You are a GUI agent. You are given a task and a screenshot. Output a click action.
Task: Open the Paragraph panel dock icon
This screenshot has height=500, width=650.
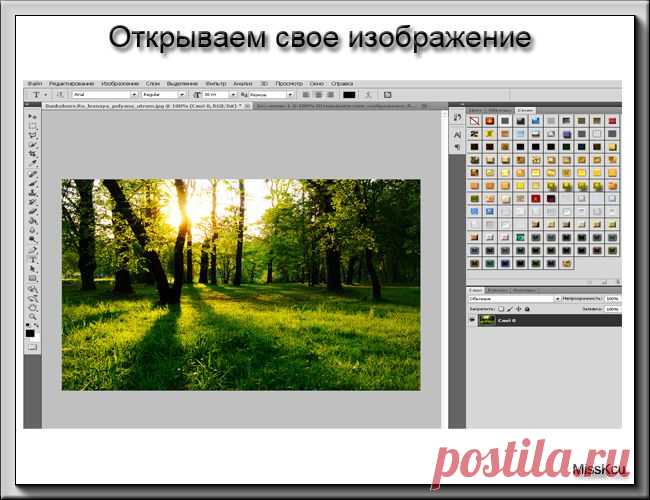click(457, 147)
